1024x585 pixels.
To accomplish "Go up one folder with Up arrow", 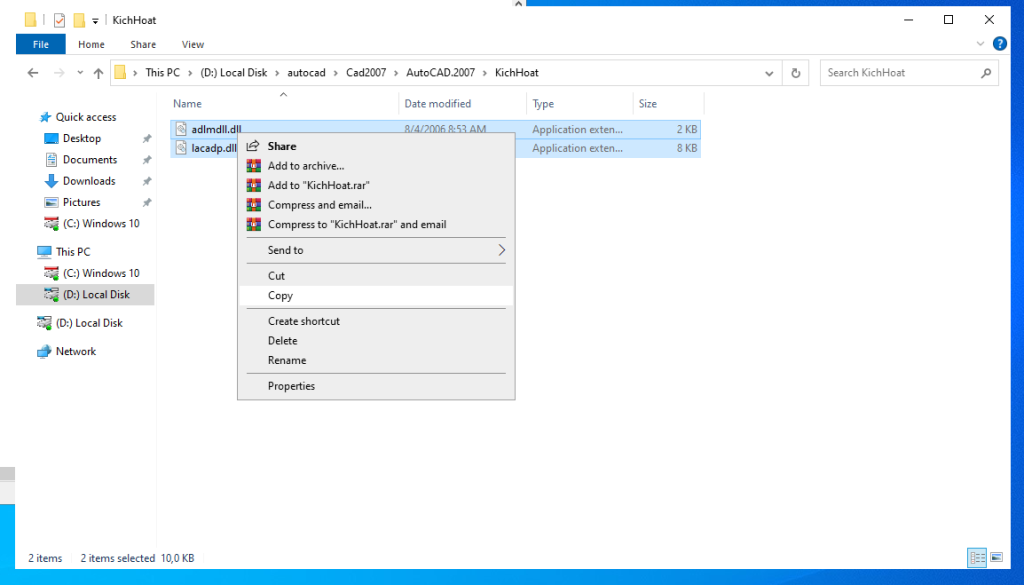I will 98,73.
